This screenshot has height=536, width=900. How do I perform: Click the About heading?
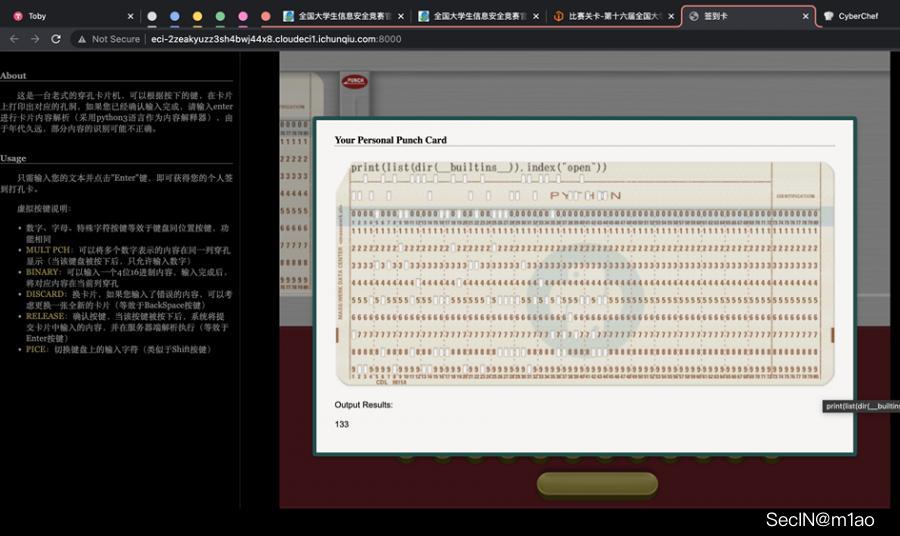(x=13, y=76)
